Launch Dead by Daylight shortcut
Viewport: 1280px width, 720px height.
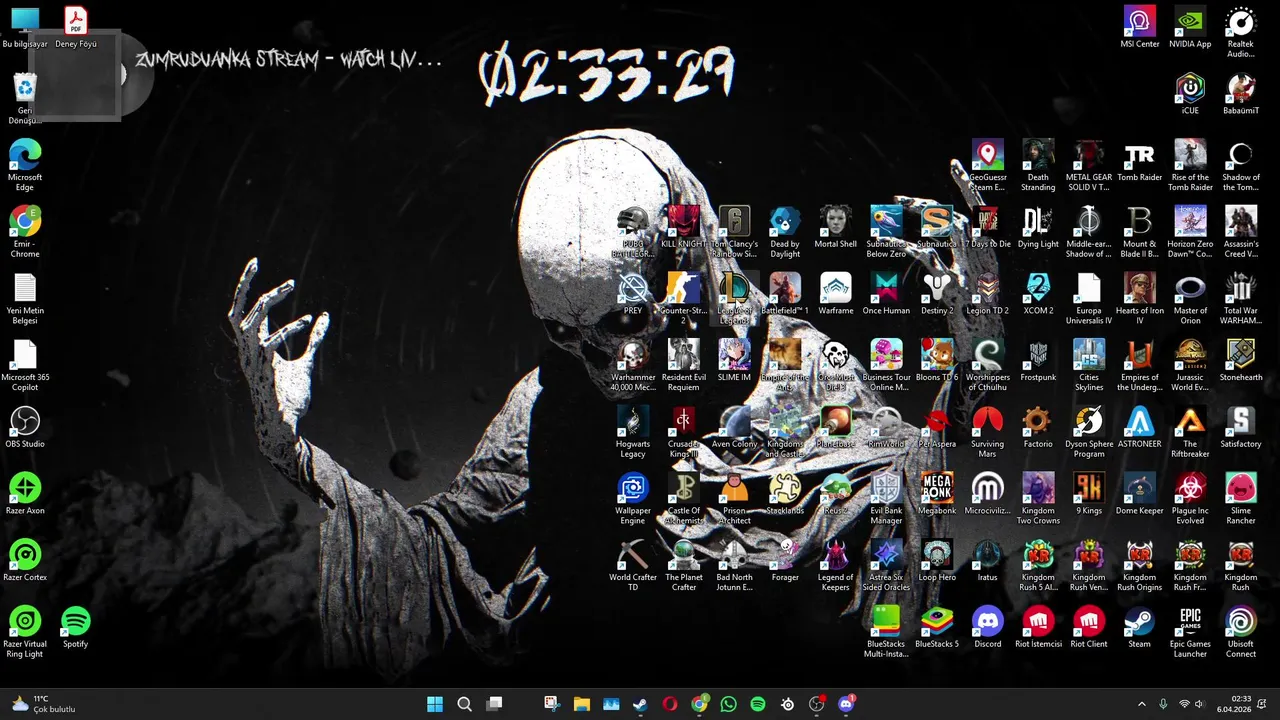click(785, 232)
